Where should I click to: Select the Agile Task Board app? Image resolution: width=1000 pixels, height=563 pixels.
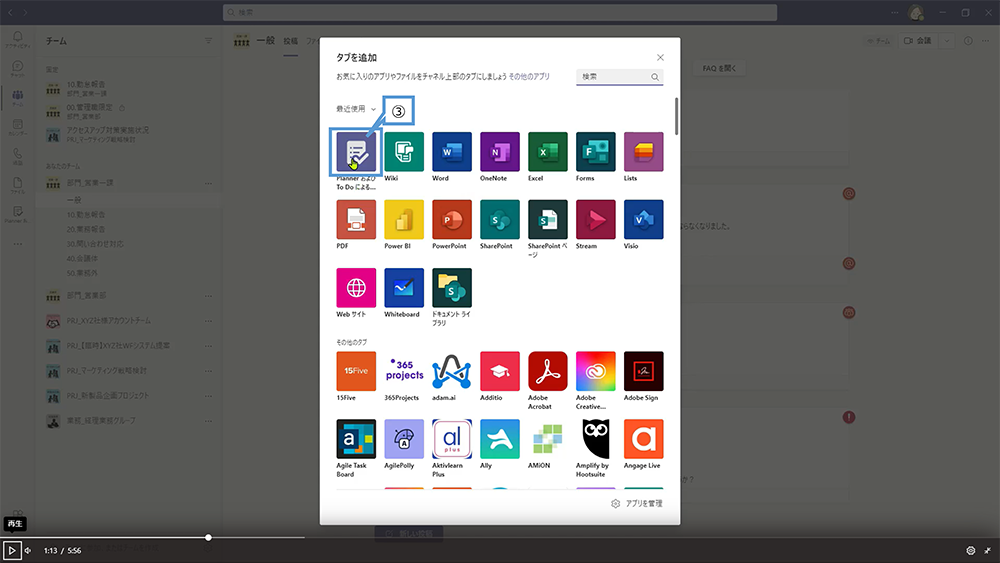[356, 439]
